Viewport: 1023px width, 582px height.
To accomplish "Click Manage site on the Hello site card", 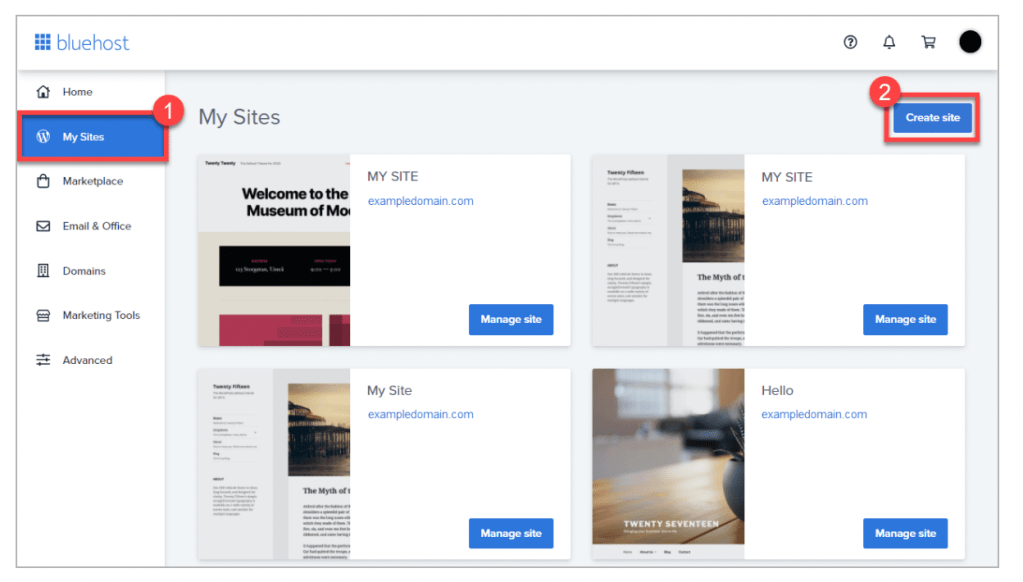I will tap(905, 533).
